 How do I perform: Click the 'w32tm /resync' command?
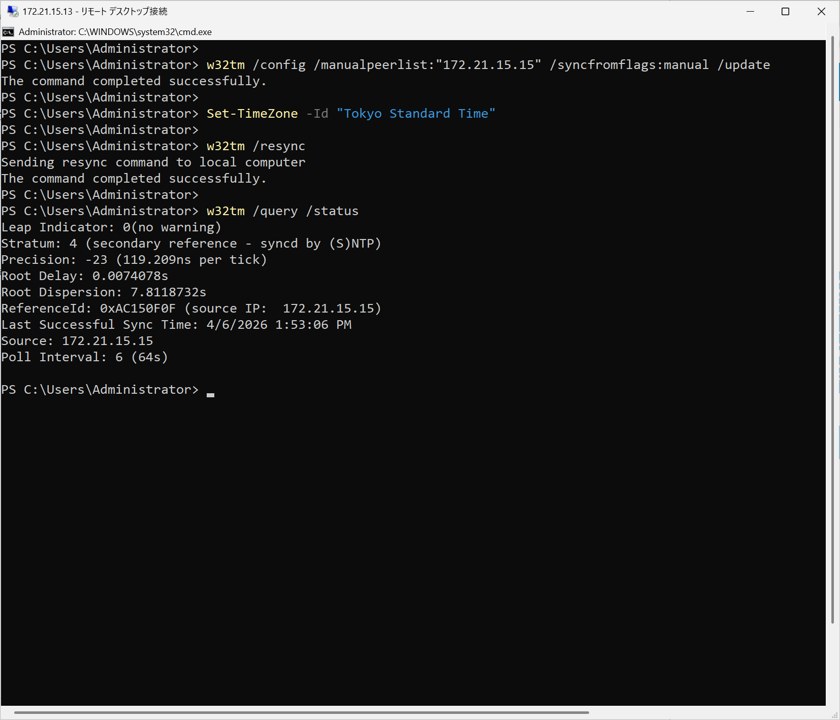[256, 146]
